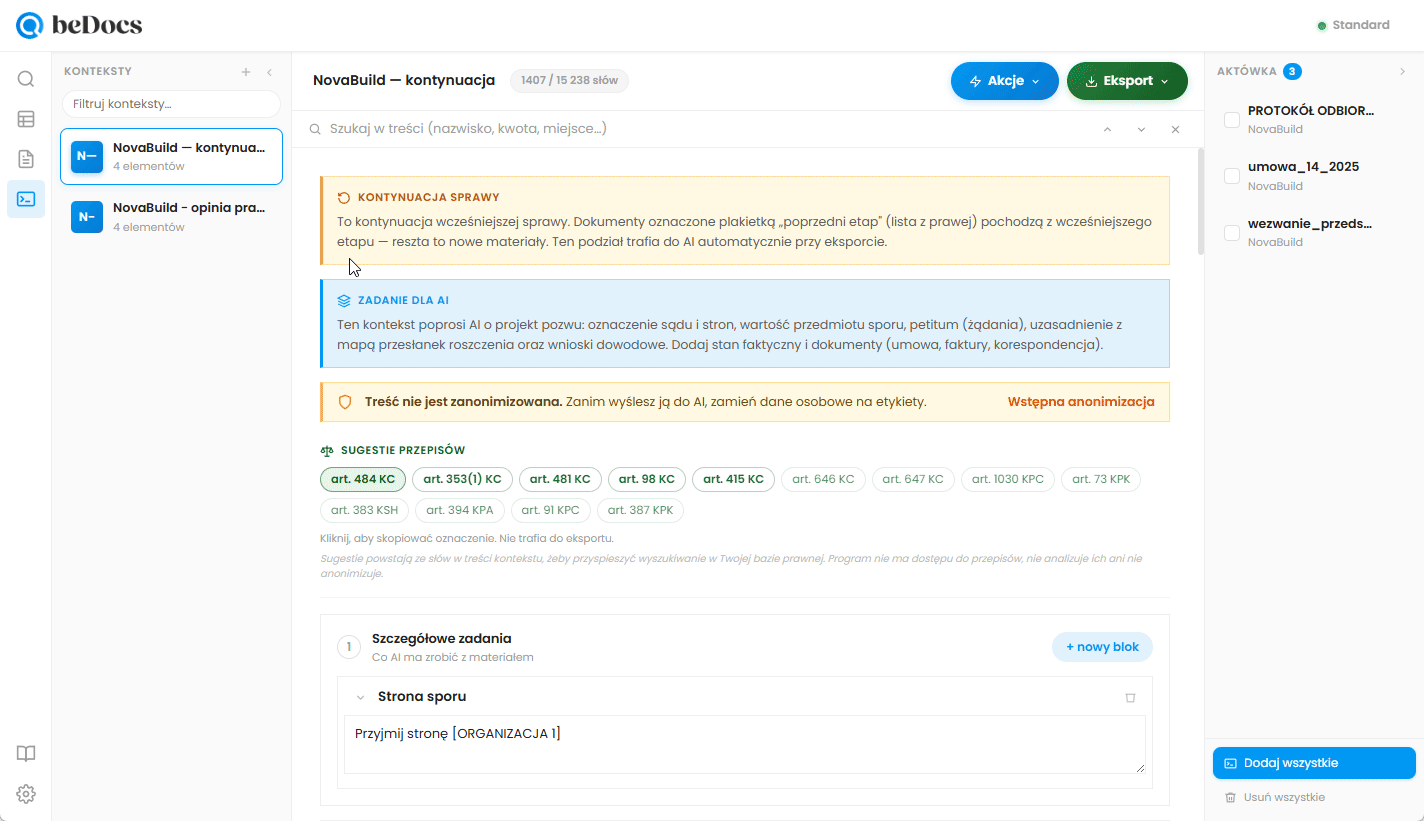Open settings gear in sidebar
The height and width of the screenshot is (821, 1424).
pyautogui.click(x=26, y=794)
